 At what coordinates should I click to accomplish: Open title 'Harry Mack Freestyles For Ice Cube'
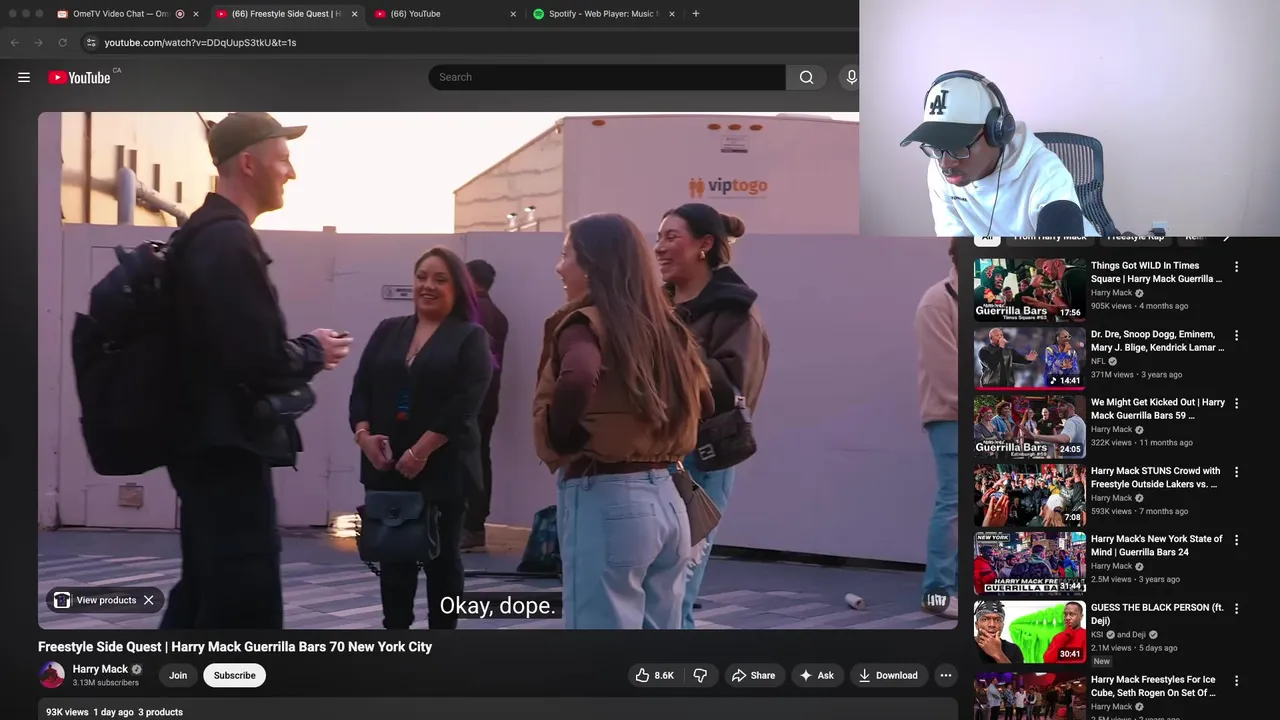[1153, 686]
